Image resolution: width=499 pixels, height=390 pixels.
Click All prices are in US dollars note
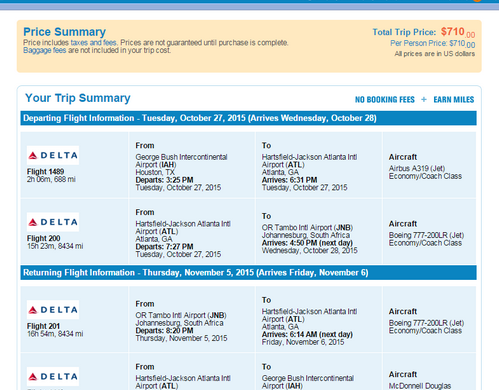click(435, 54)
